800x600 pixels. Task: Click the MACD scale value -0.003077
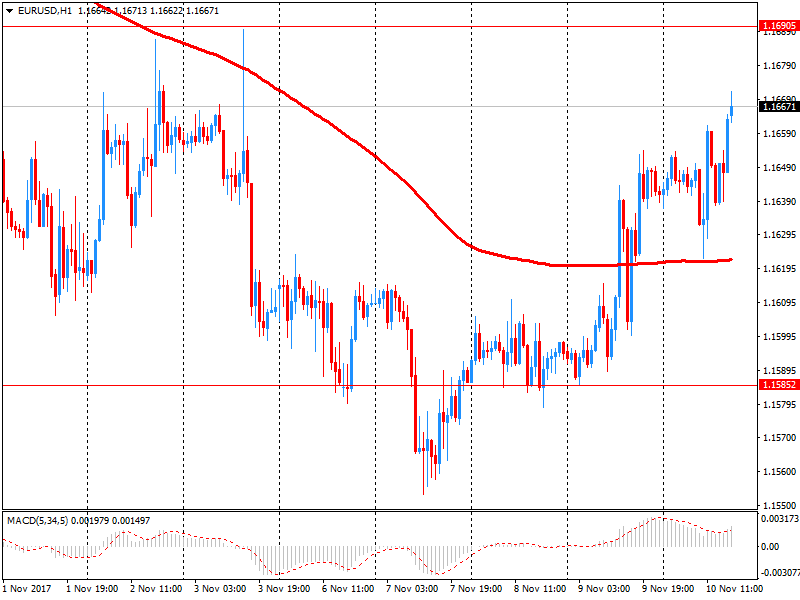coord(780,573)
